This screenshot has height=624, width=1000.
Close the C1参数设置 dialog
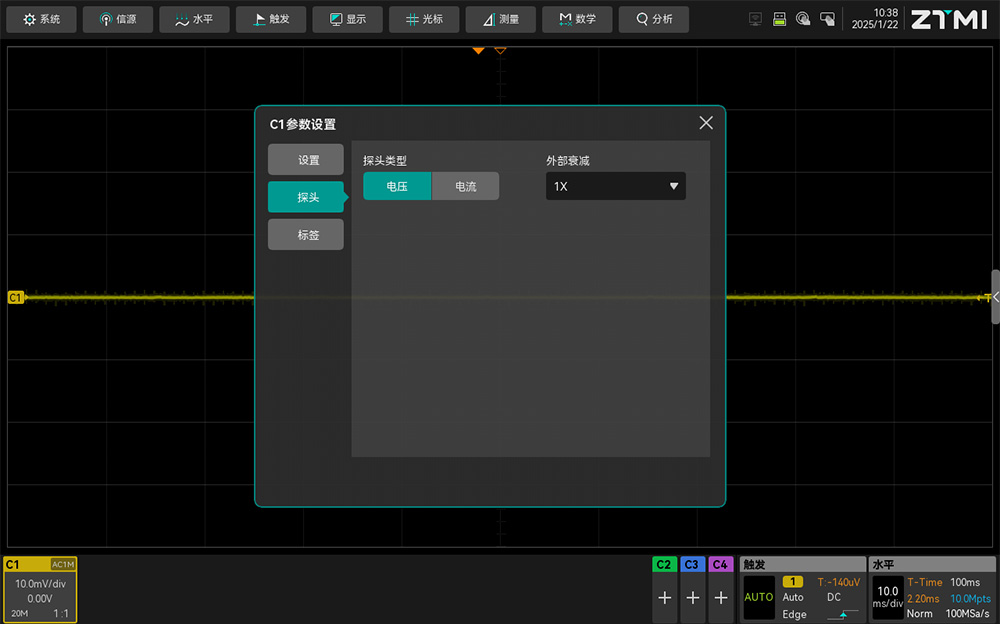pyautogui.click(x=706, y=123)
